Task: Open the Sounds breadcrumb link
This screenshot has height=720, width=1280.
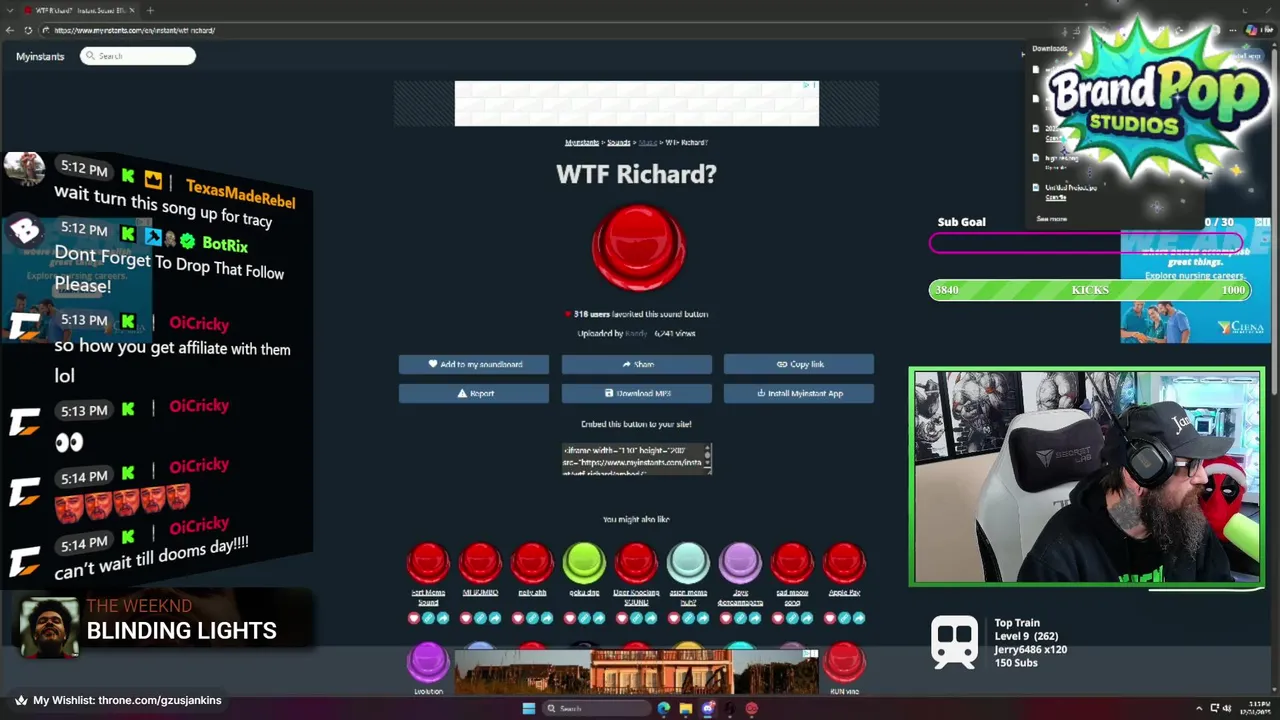Action: pyautogui.click(x=619, y=142)
